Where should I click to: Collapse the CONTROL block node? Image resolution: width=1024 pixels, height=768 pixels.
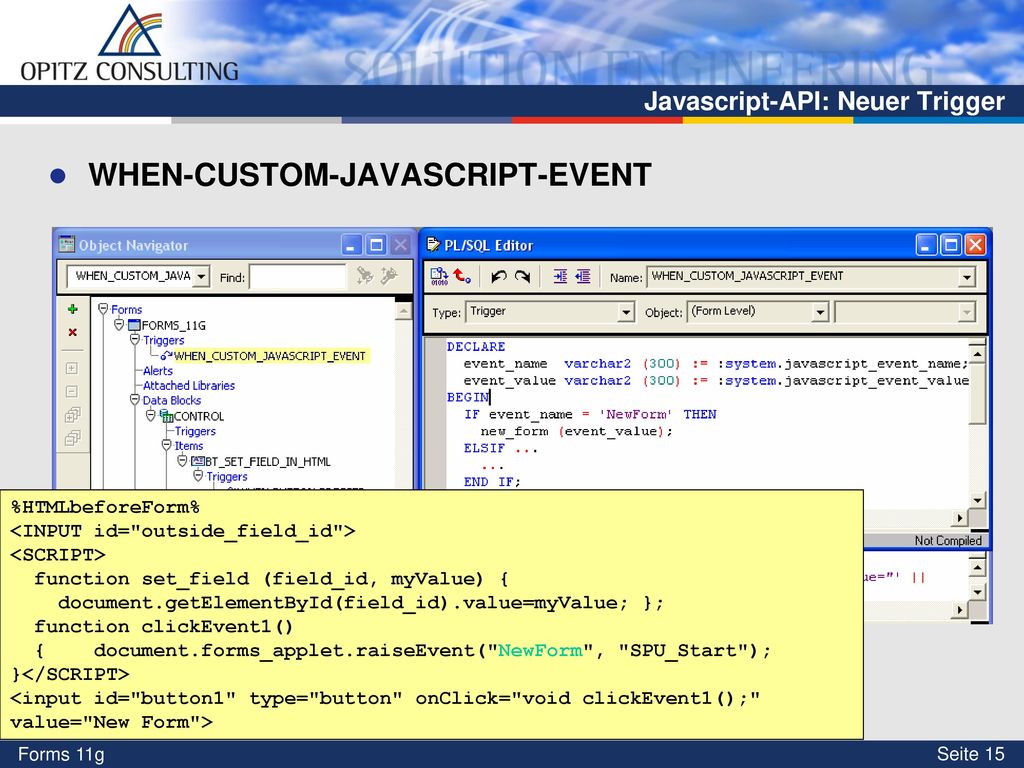(x=151, y=415)
